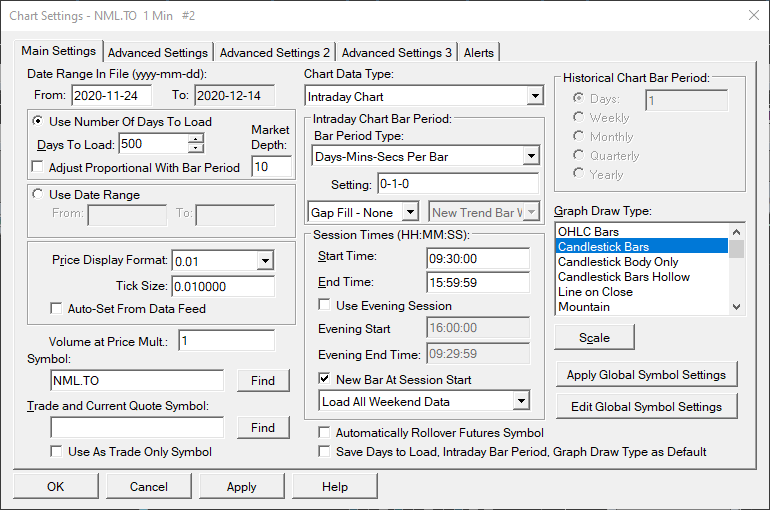Viewport: 770px width, 510px height.
Task: Click the Symbol field containing NML.TO
Action: pos(137,380)
